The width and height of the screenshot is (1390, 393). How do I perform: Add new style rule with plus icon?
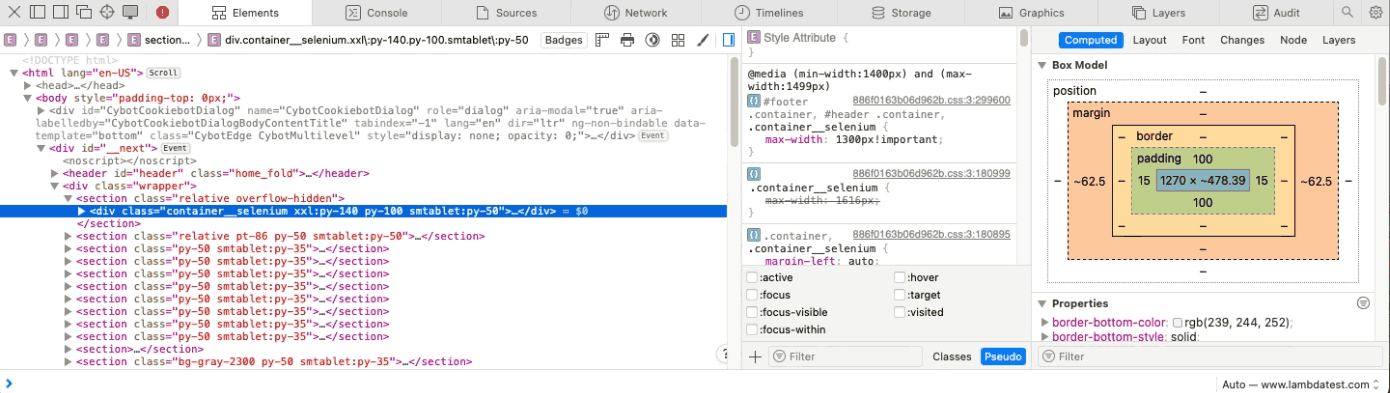tap(755, 356)
